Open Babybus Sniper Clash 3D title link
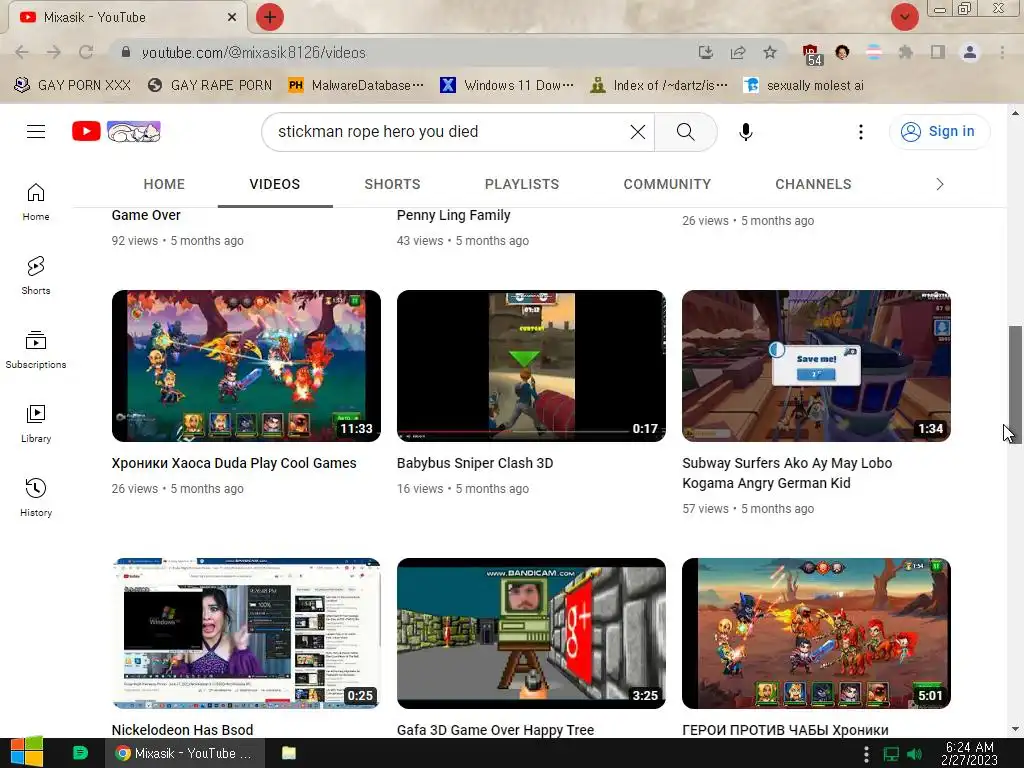The width and height of the screenshot is (1024, 768). click(475, 463)
